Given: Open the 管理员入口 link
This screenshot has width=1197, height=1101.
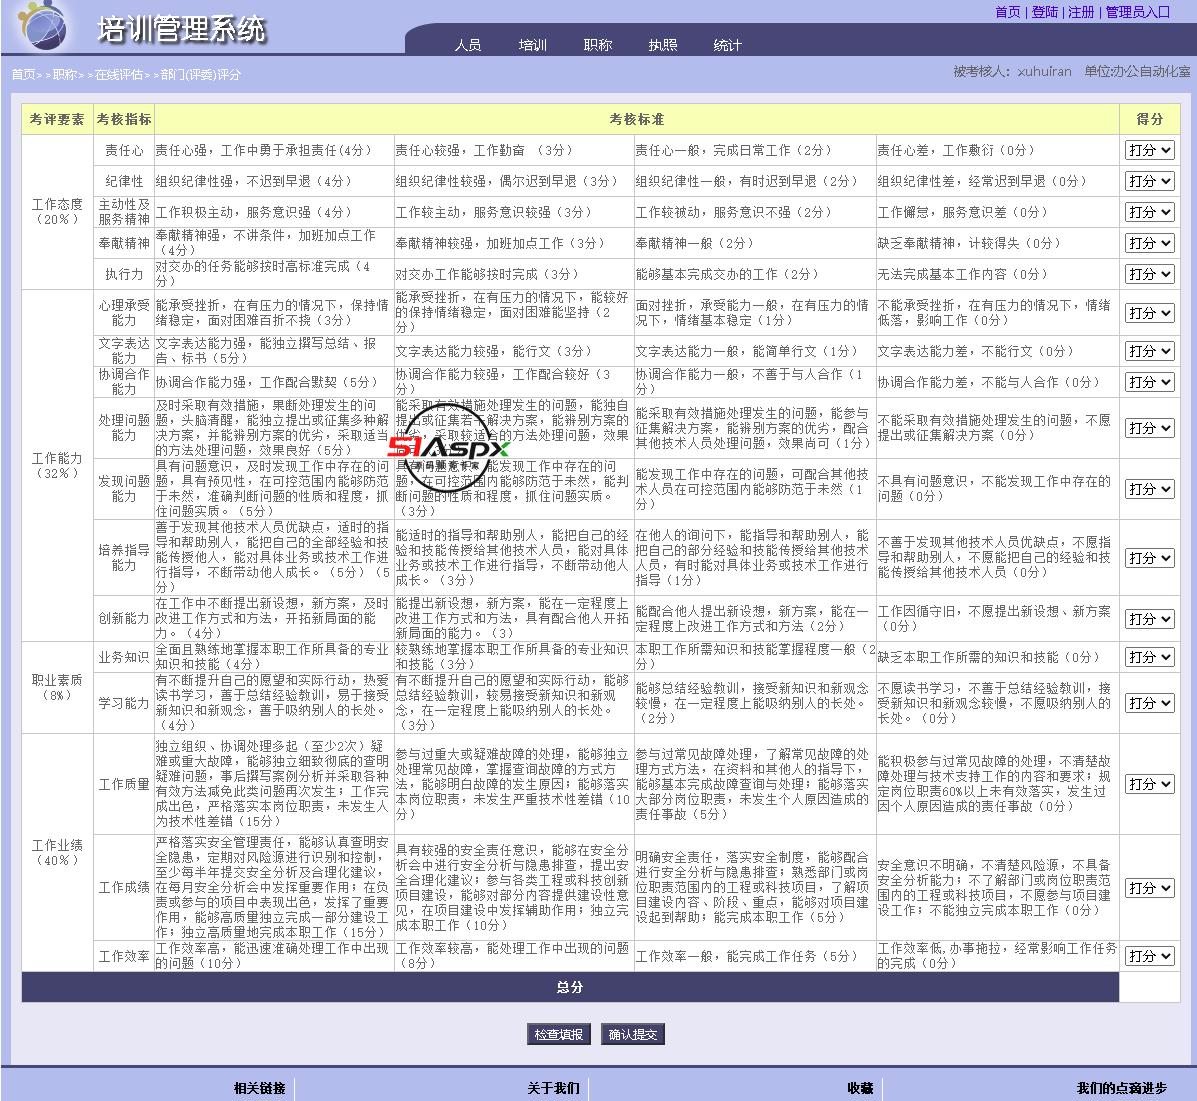Looking at the screenshot, I should point(1137,12).
